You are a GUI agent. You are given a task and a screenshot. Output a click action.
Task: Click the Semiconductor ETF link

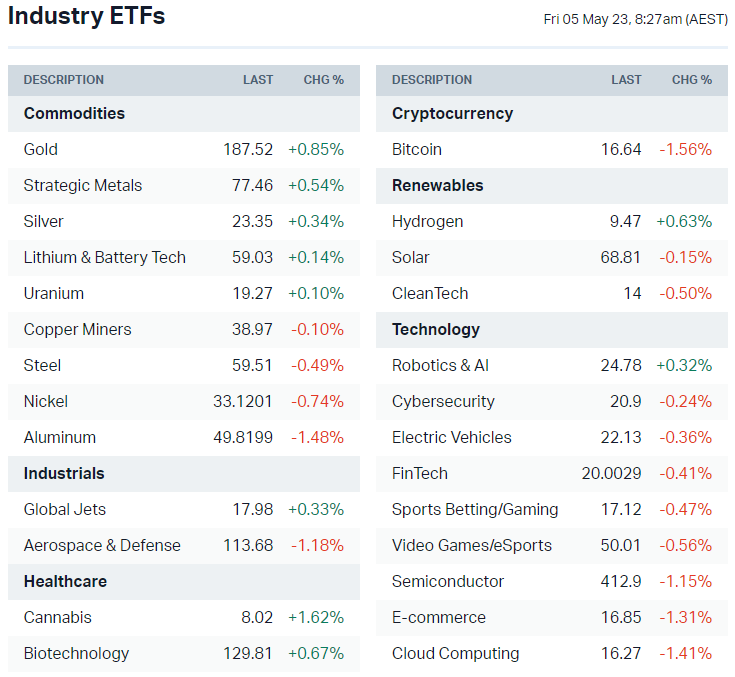click(448, 581)
